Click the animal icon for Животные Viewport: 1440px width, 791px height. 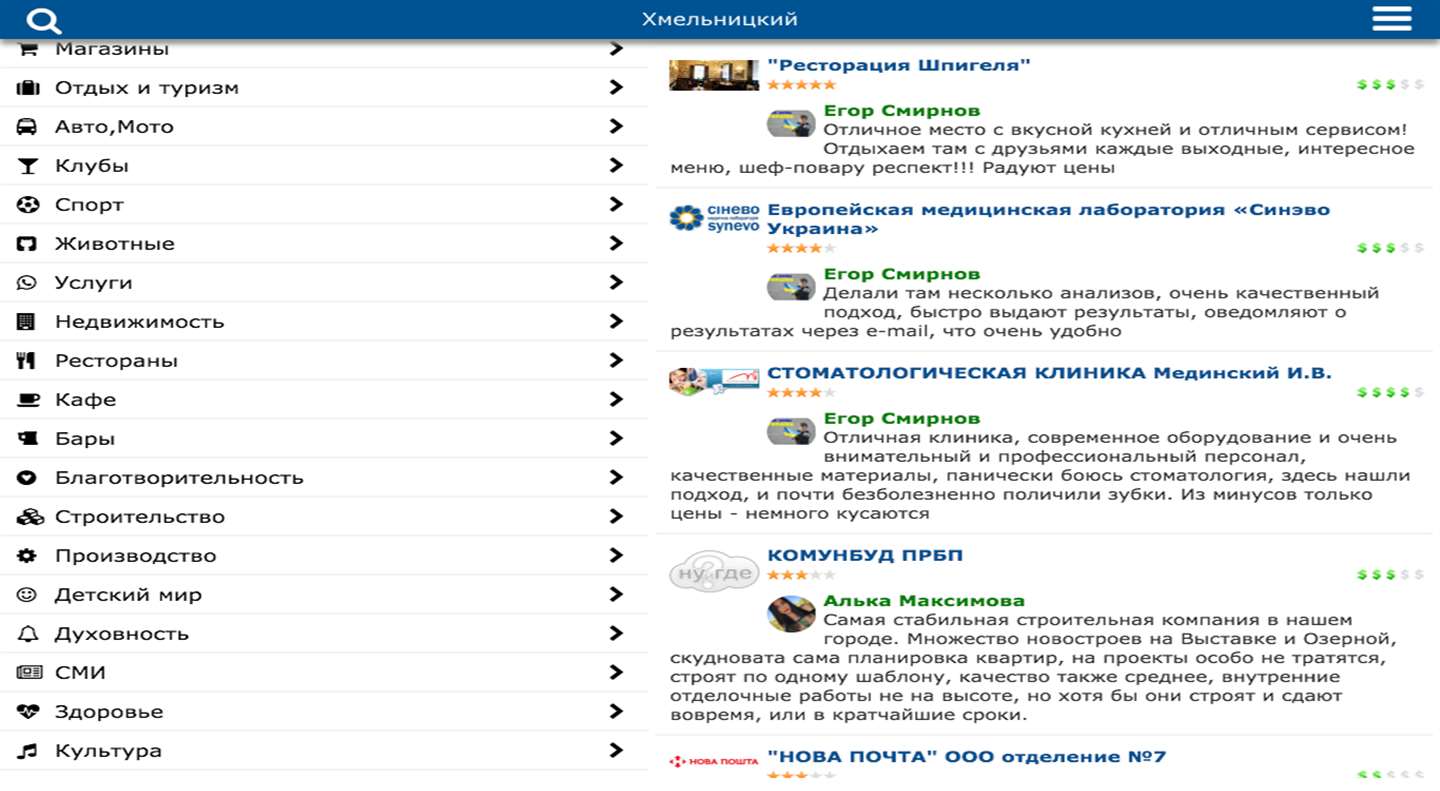pos(28,244)
